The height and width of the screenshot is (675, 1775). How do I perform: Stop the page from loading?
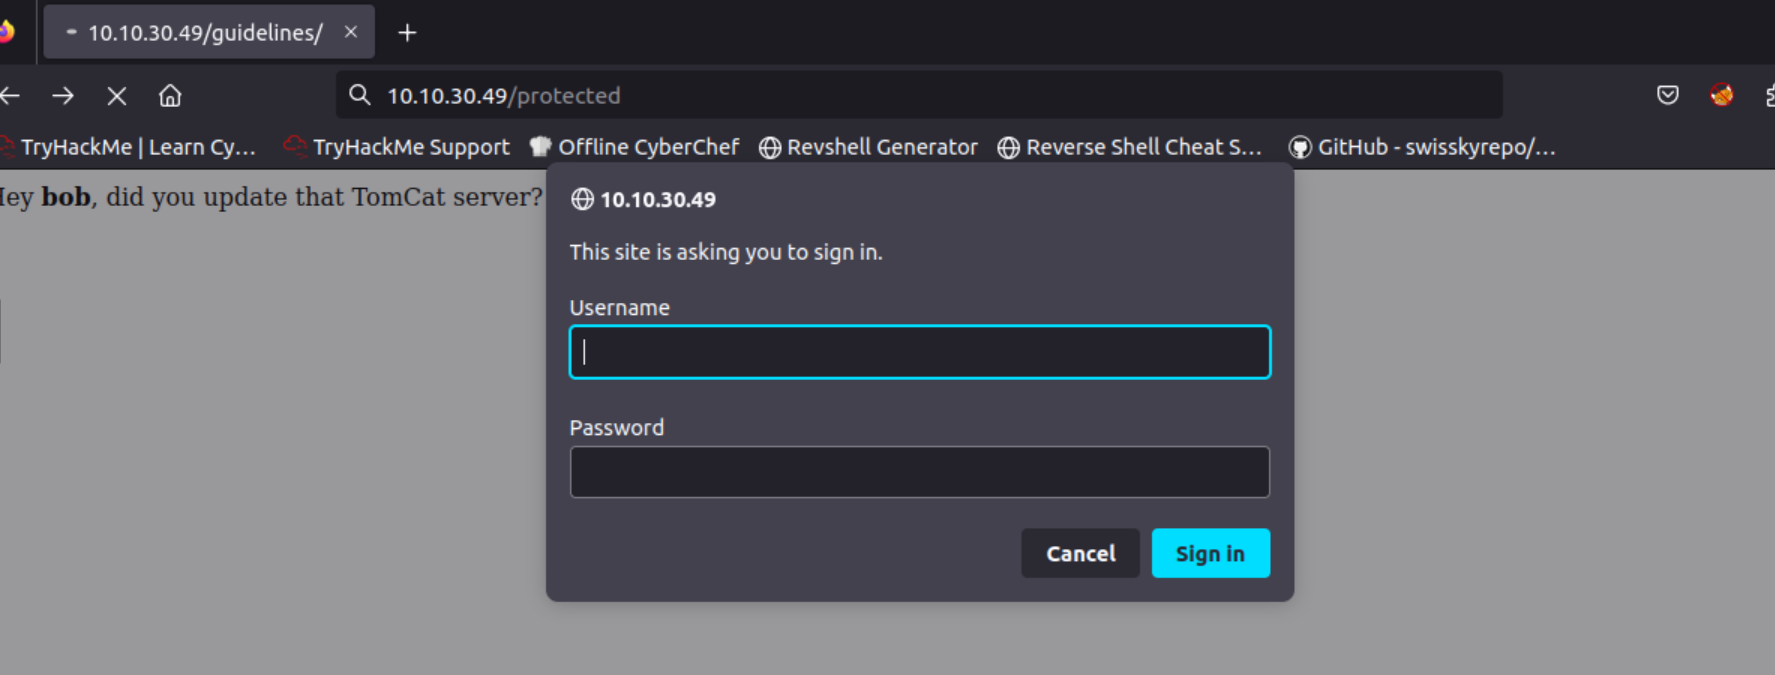117,96
